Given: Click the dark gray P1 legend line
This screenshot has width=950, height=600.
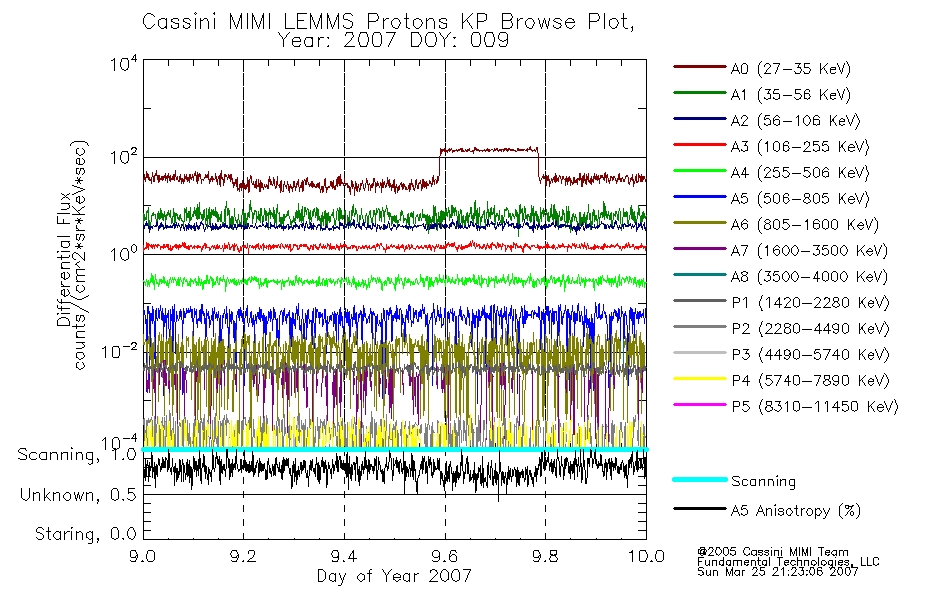Looking at the screenshot, I should pyautogui.click(x=700, y=301).
